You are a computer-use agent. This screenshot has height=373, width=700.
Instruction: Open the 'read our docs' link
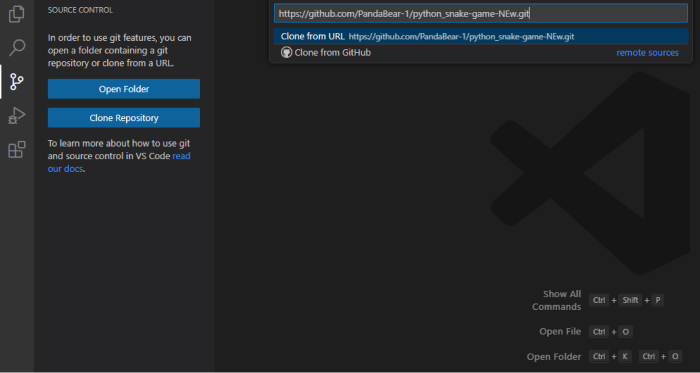[x=119, y=162]
